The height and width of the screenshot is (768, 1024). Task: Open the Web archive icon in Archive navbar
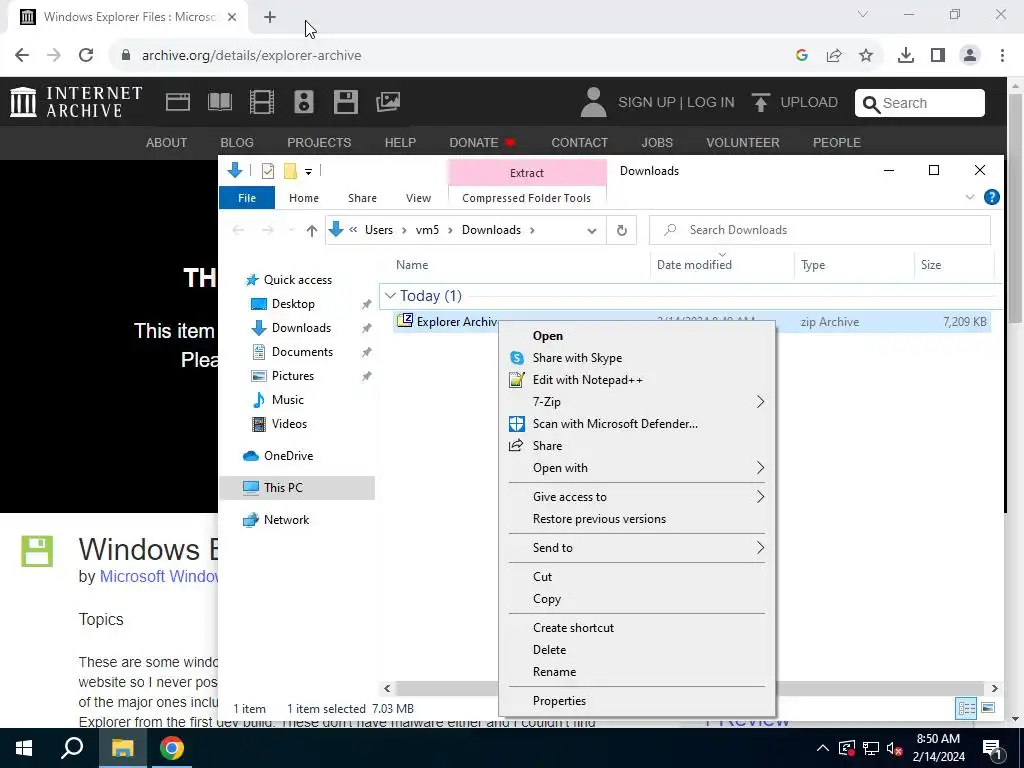click(x=178, y=102)
